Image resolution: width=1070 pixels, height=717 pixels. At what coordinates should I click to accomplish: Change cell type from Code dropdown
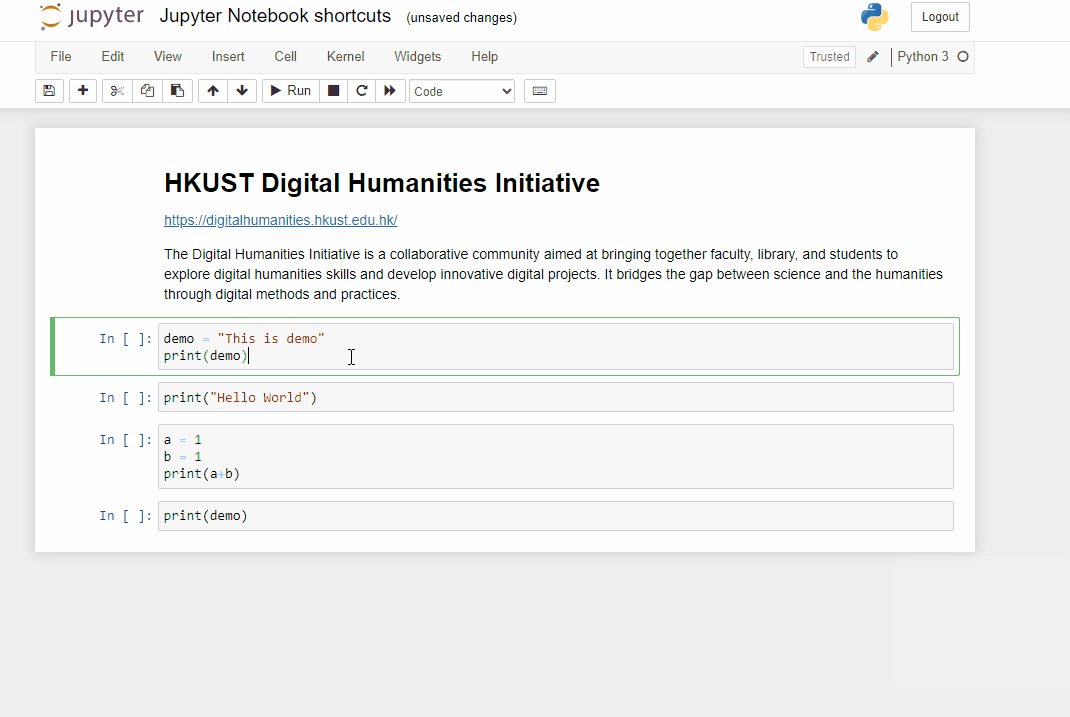(461, 91)
